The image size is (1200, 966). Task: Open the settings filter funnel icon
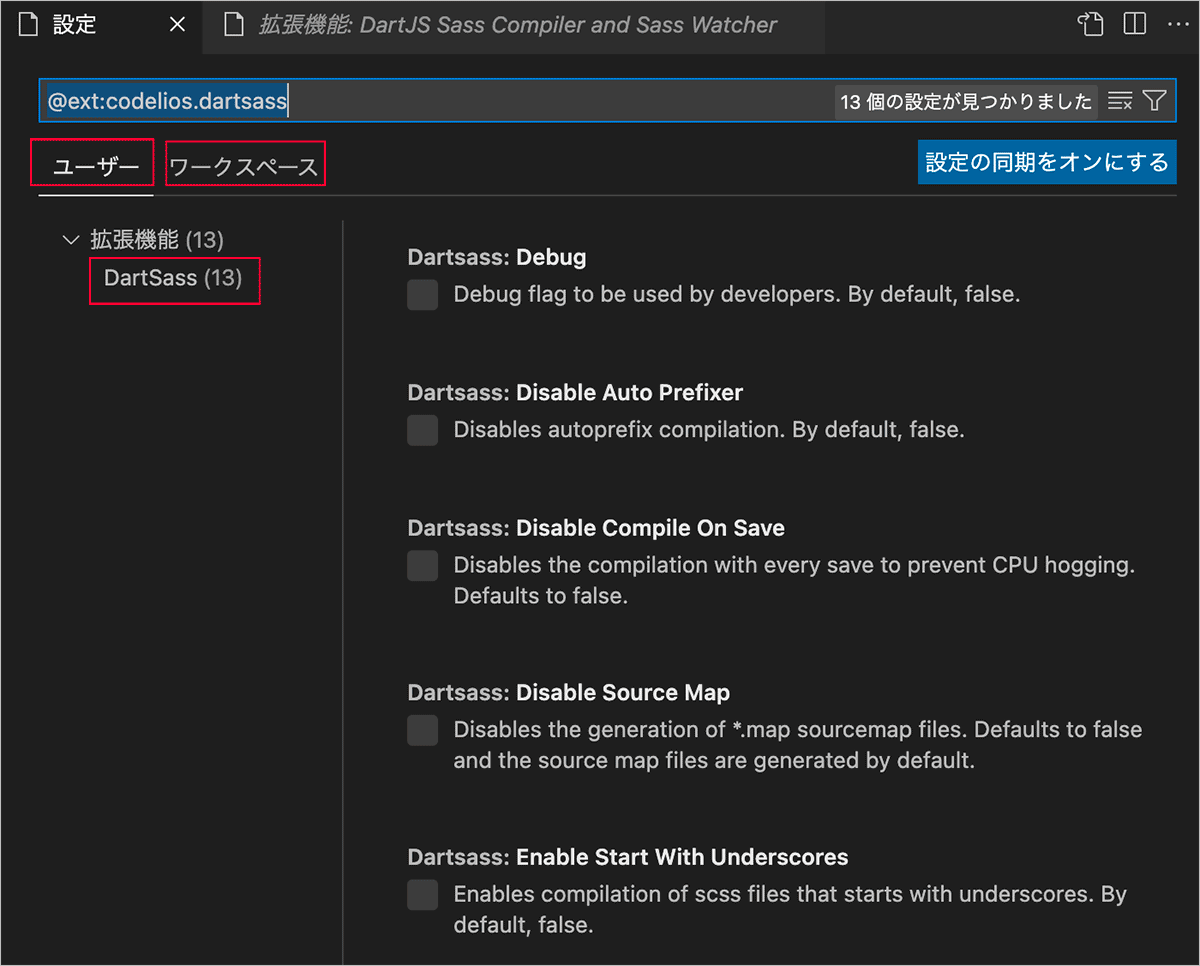point(1154,101)
